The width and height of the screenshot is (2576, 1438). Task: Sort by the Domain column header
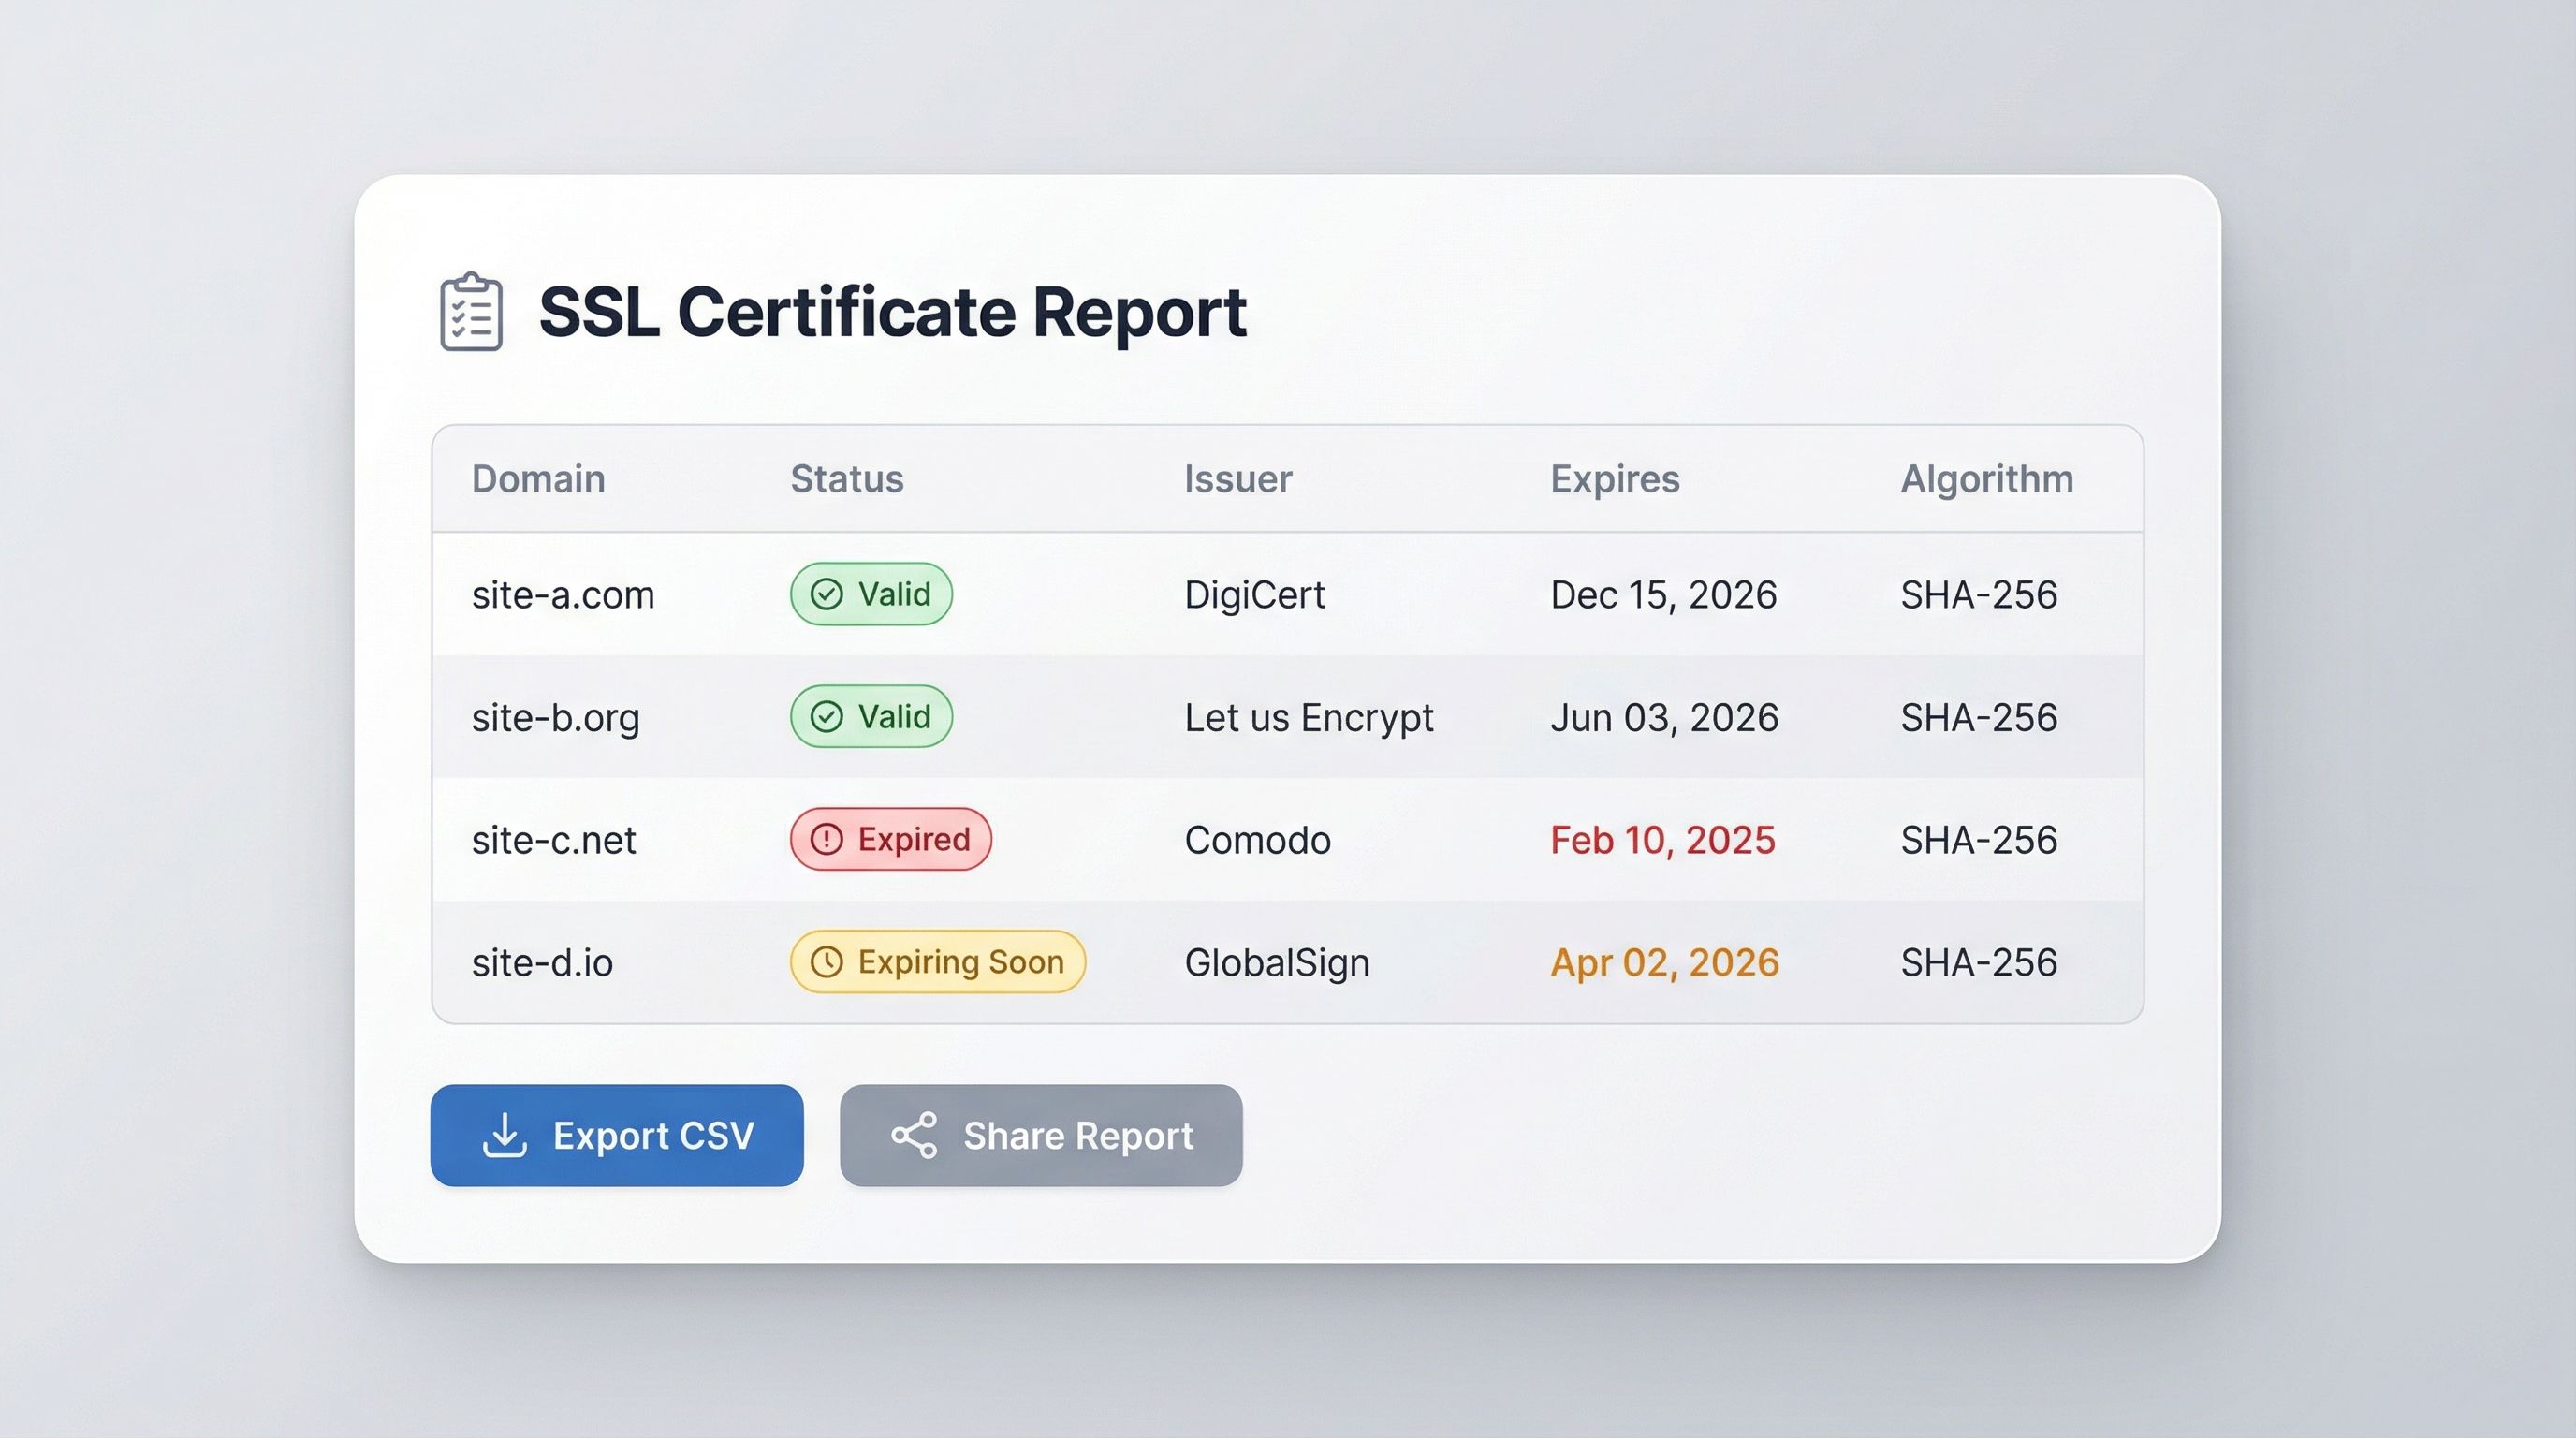click(538, 479)
